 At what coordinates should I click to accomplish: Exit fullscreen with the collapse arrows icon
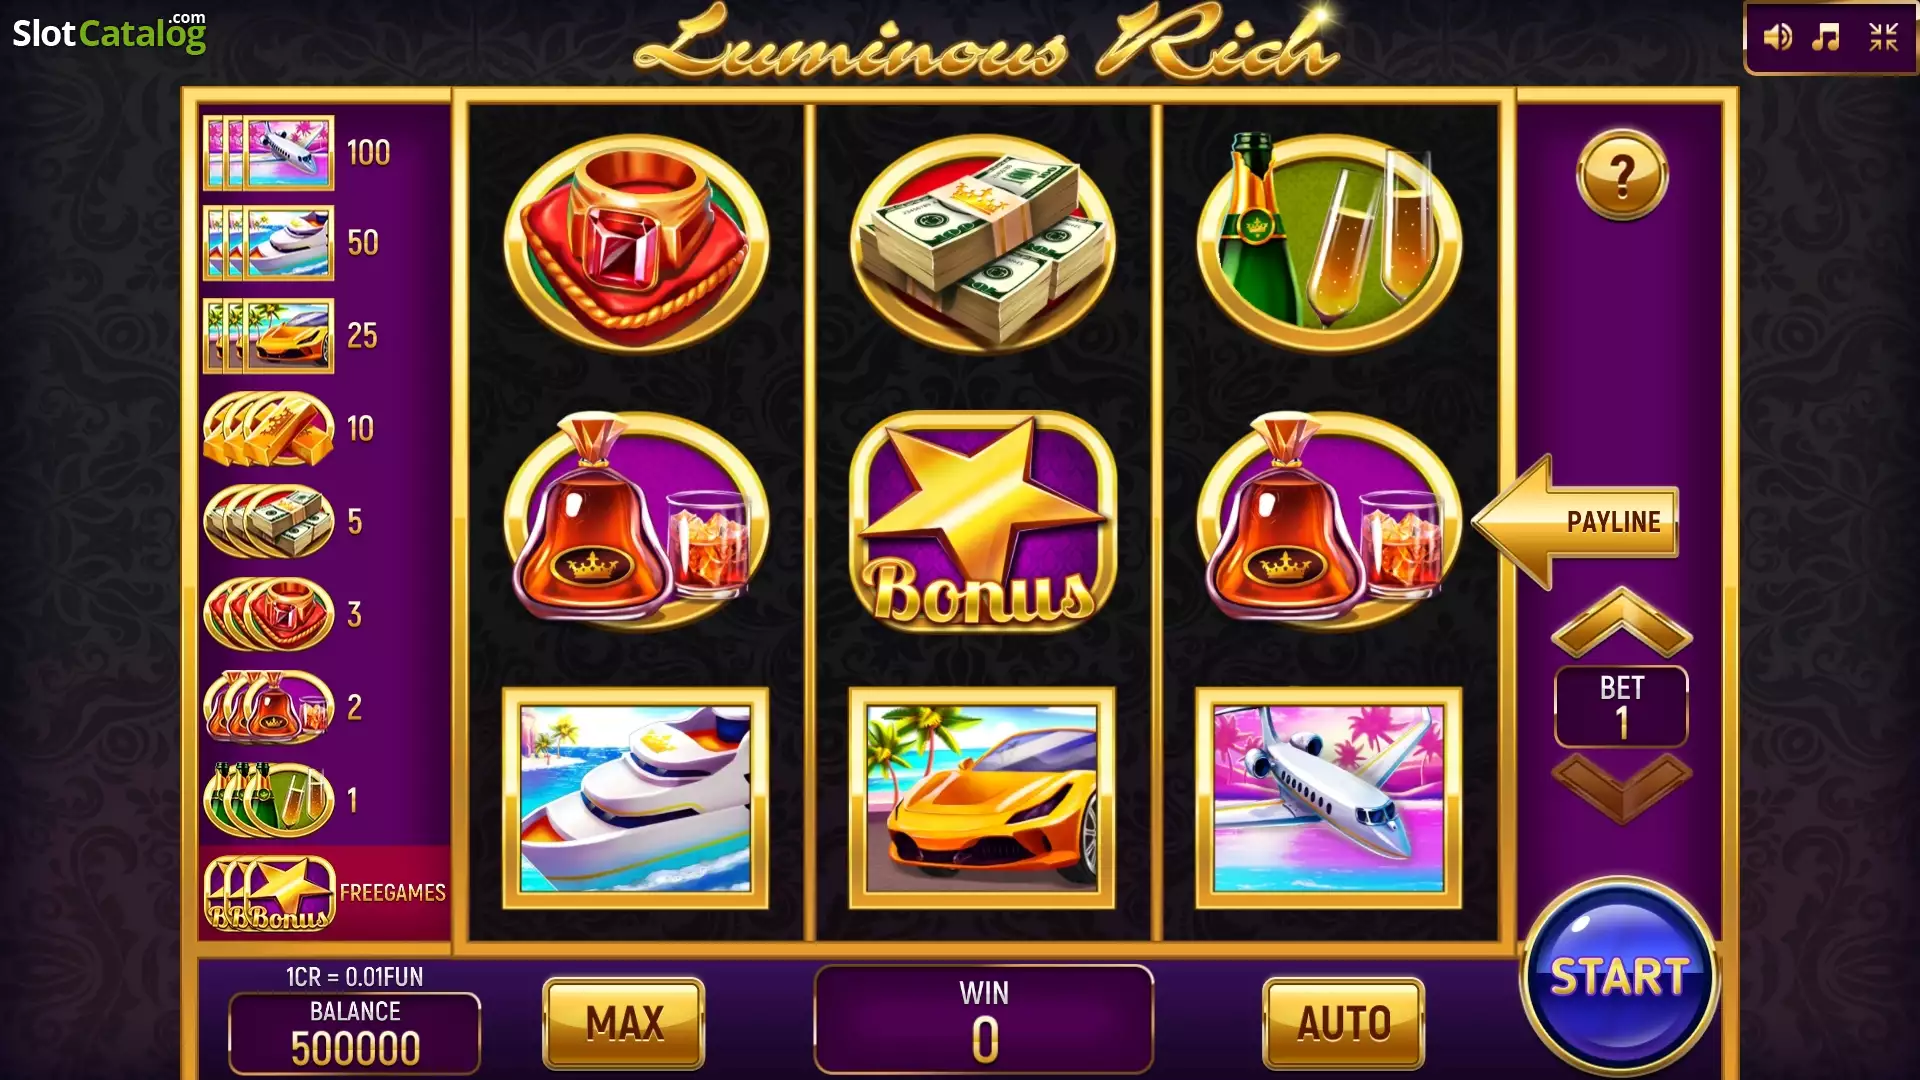tap(1884, 38)
